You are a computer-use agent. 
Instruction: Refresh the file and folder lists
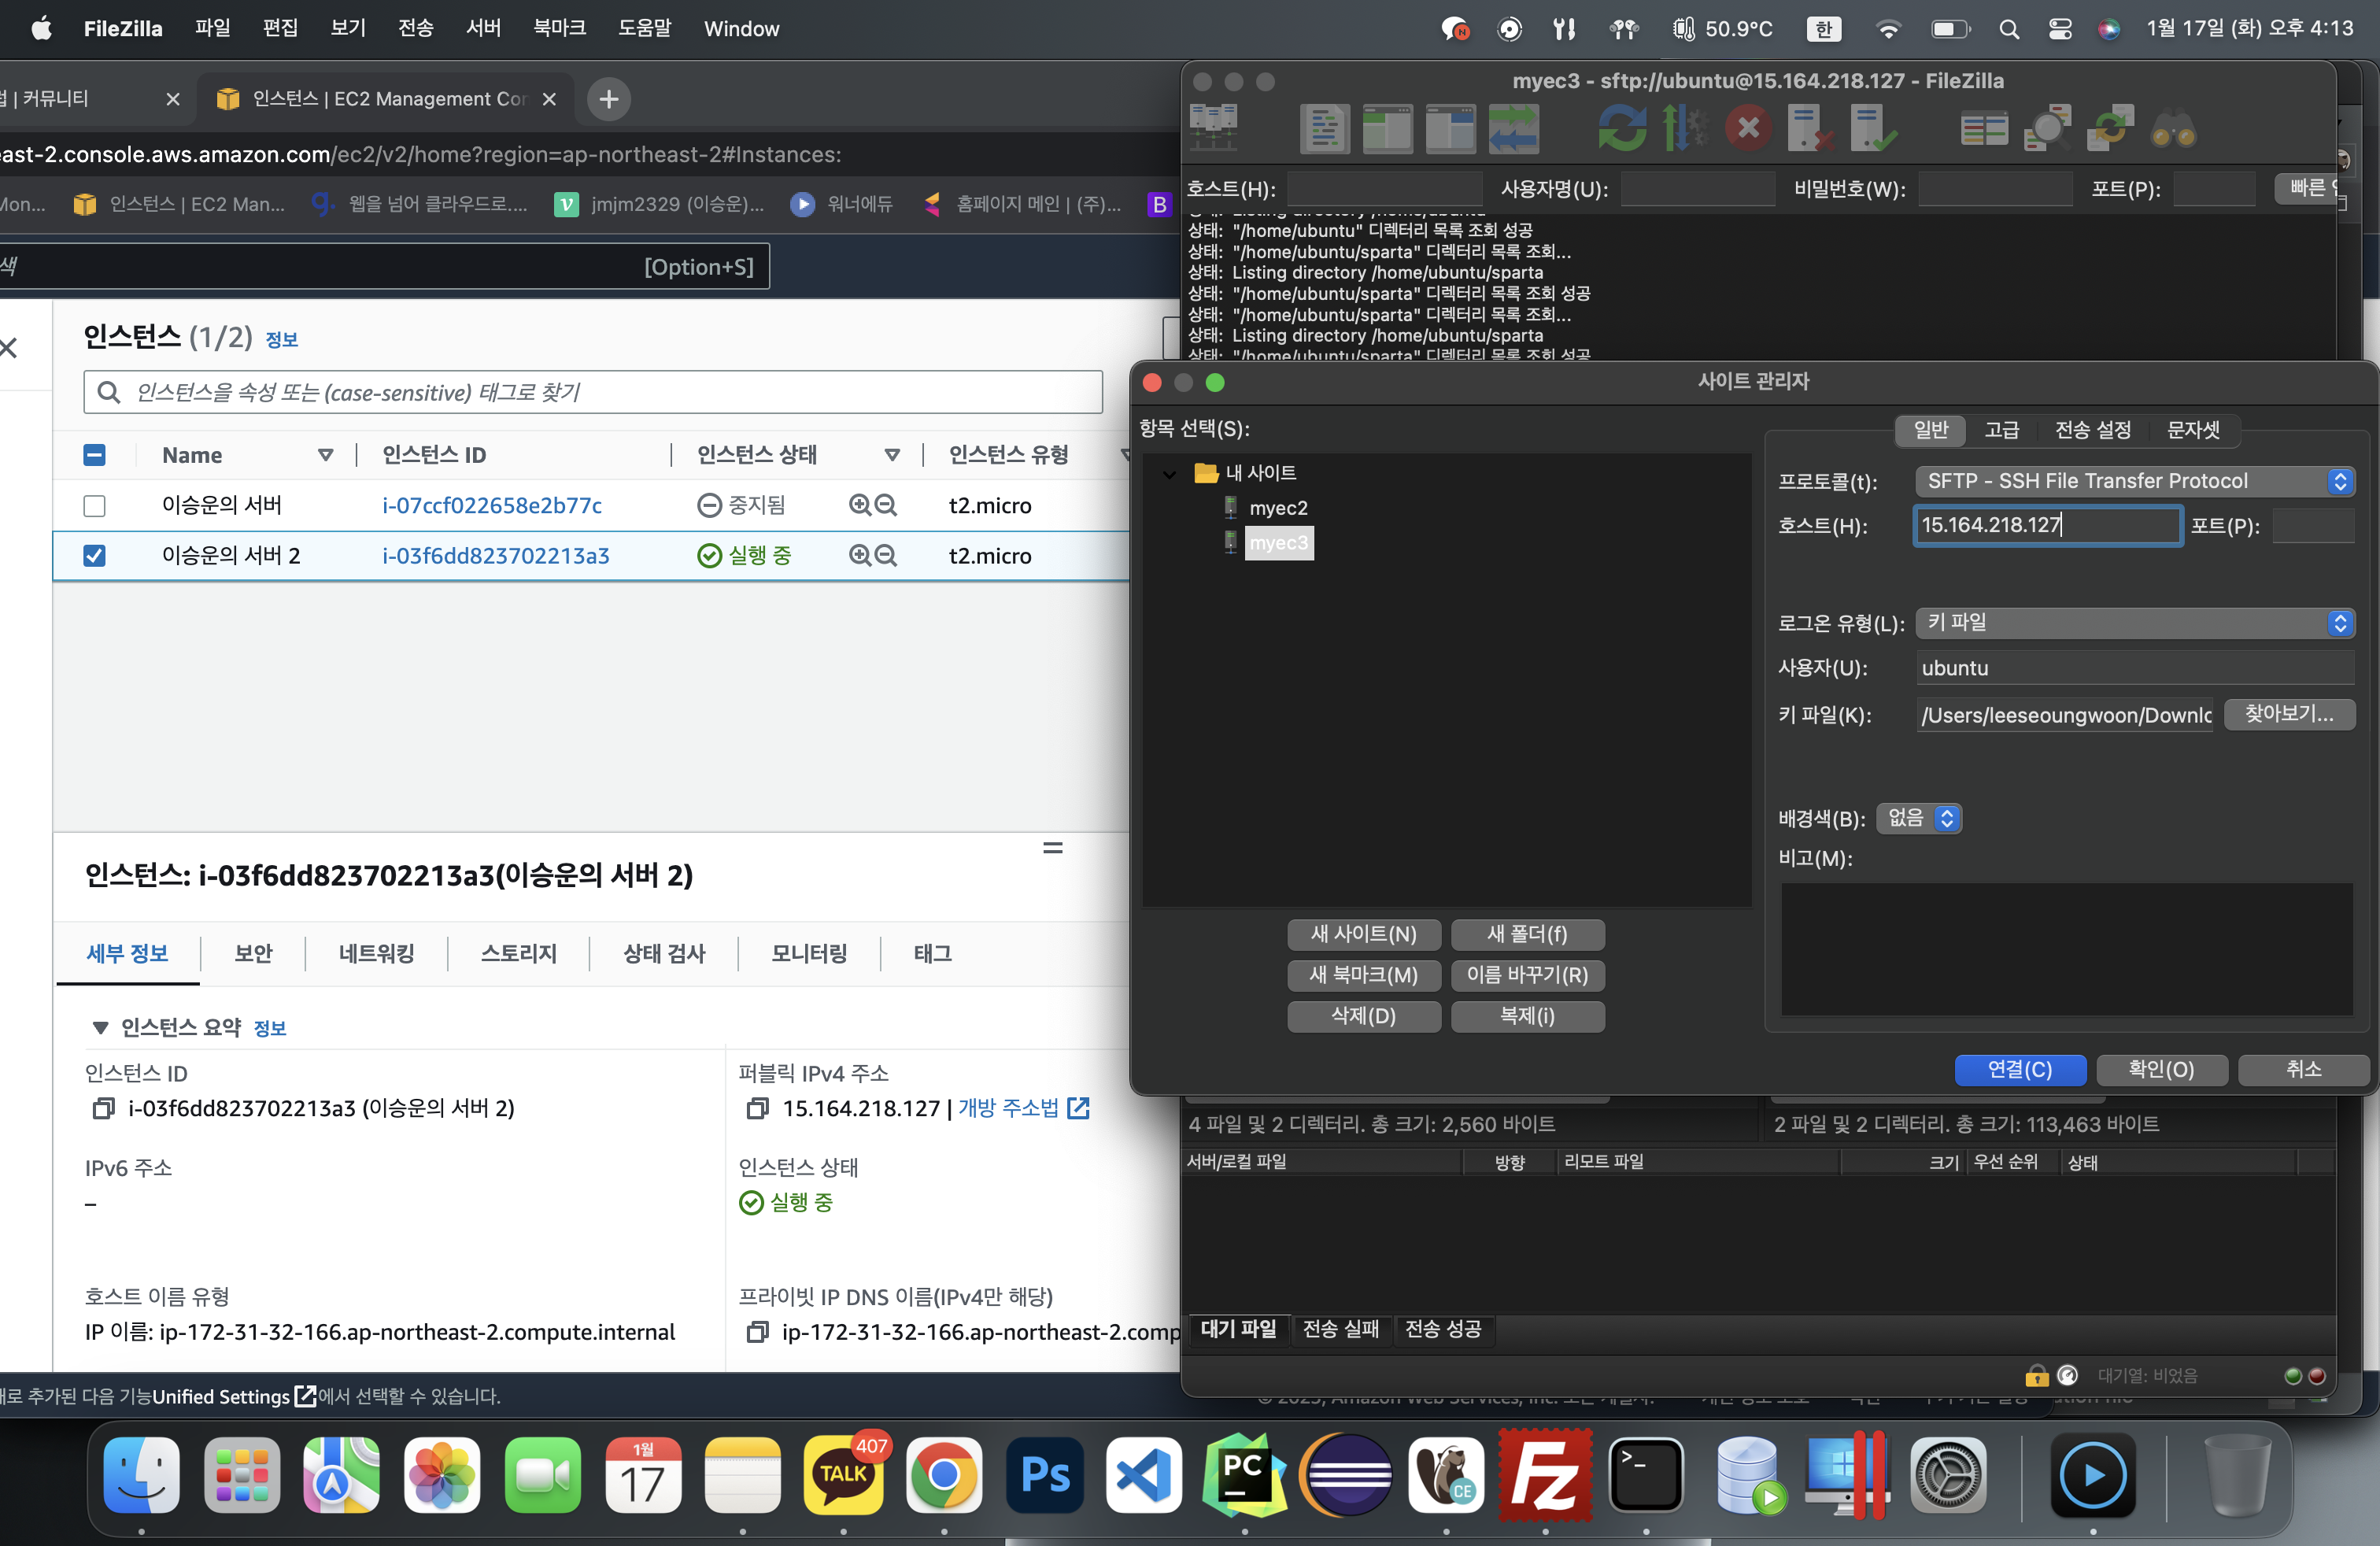click(1621, 128)
